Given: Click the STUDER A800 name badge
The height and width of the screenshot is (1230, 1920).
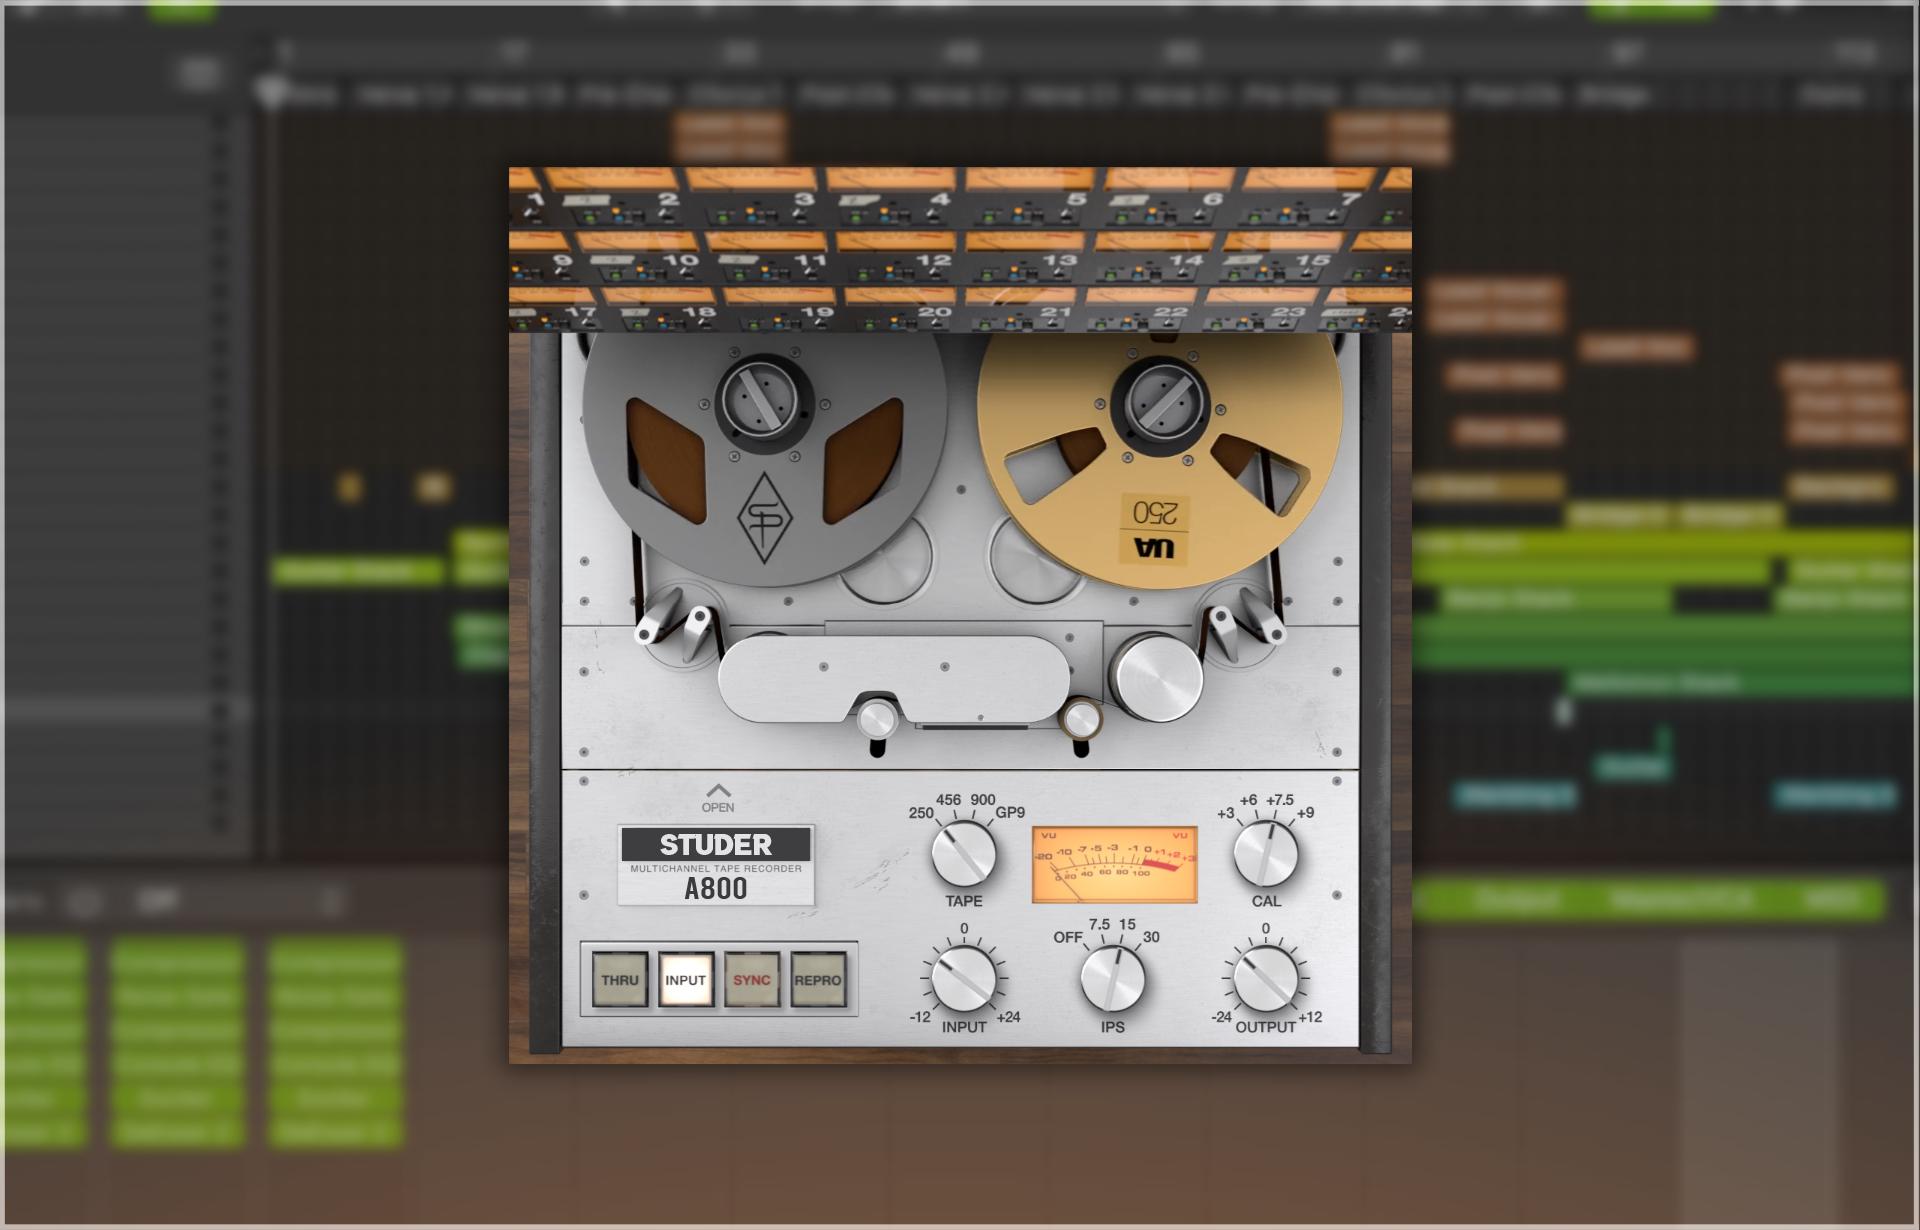Looking at the screenshot, I should point(716,865).
